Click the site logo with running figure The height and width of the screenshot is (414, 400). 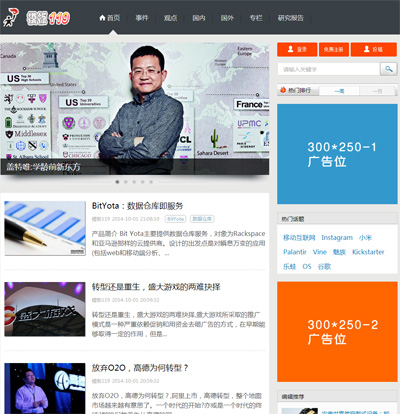pyautogui.click(x=36, y=18)
